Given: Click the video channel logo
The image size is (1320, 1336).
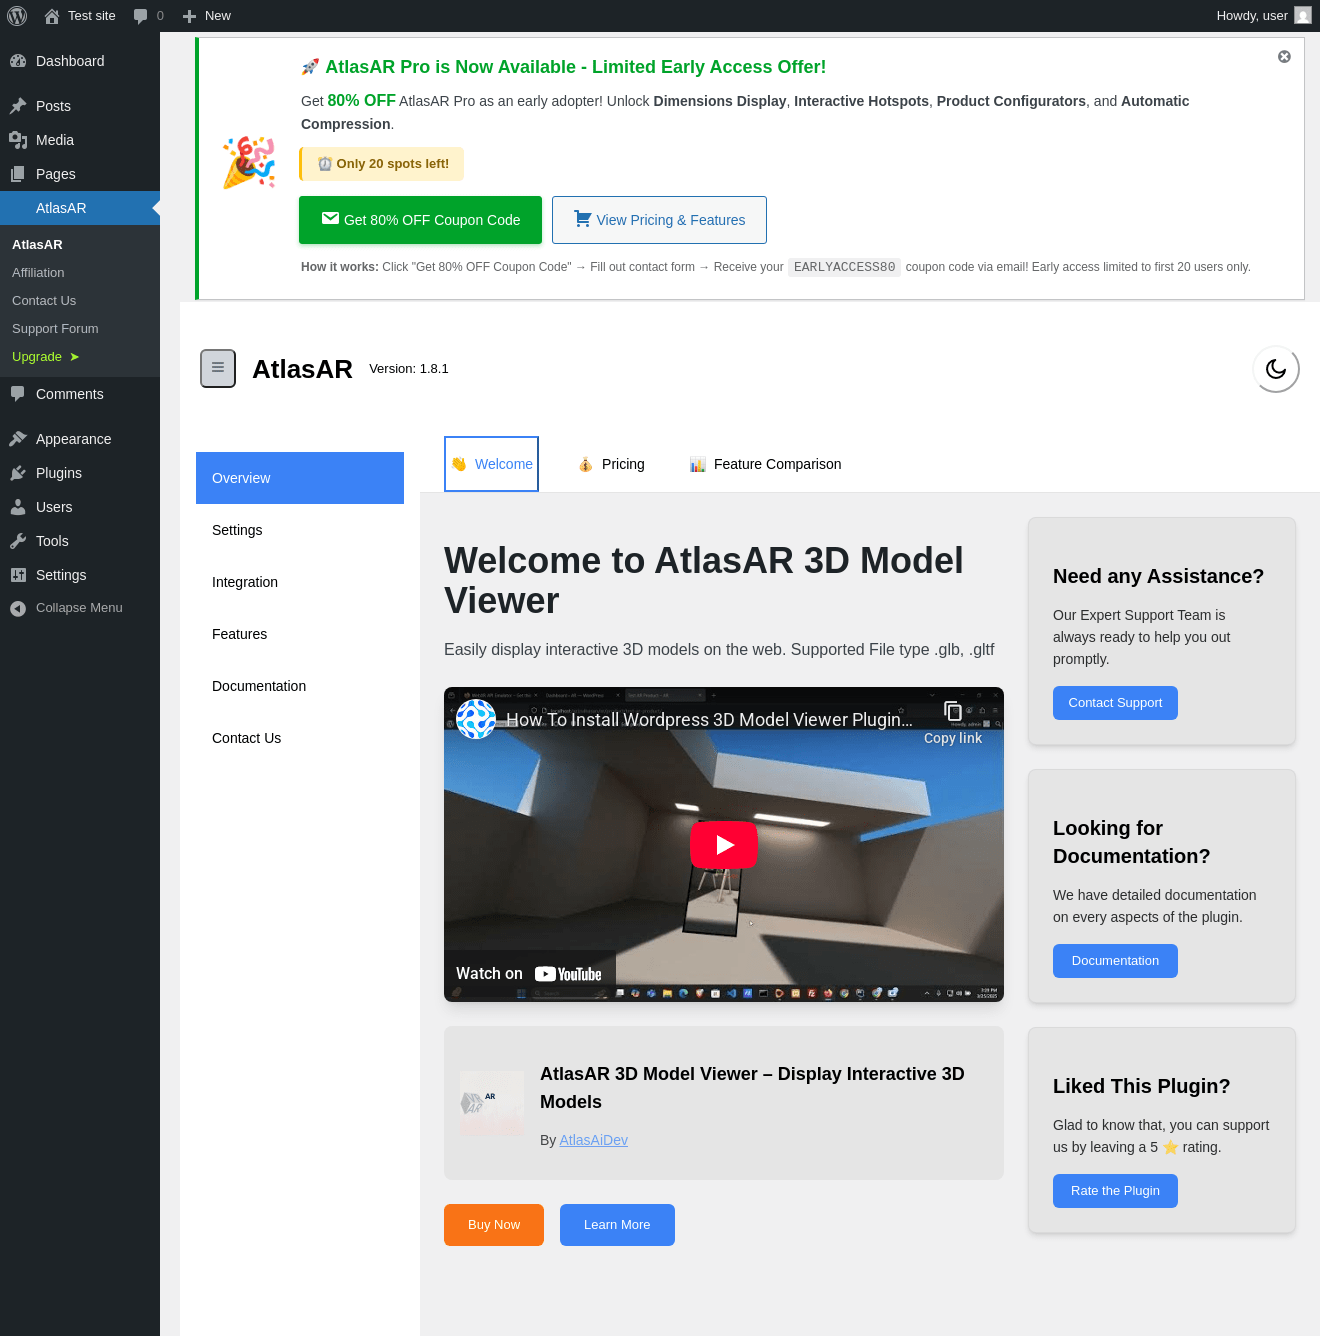Looking at the screenshot, I should 476,719.
